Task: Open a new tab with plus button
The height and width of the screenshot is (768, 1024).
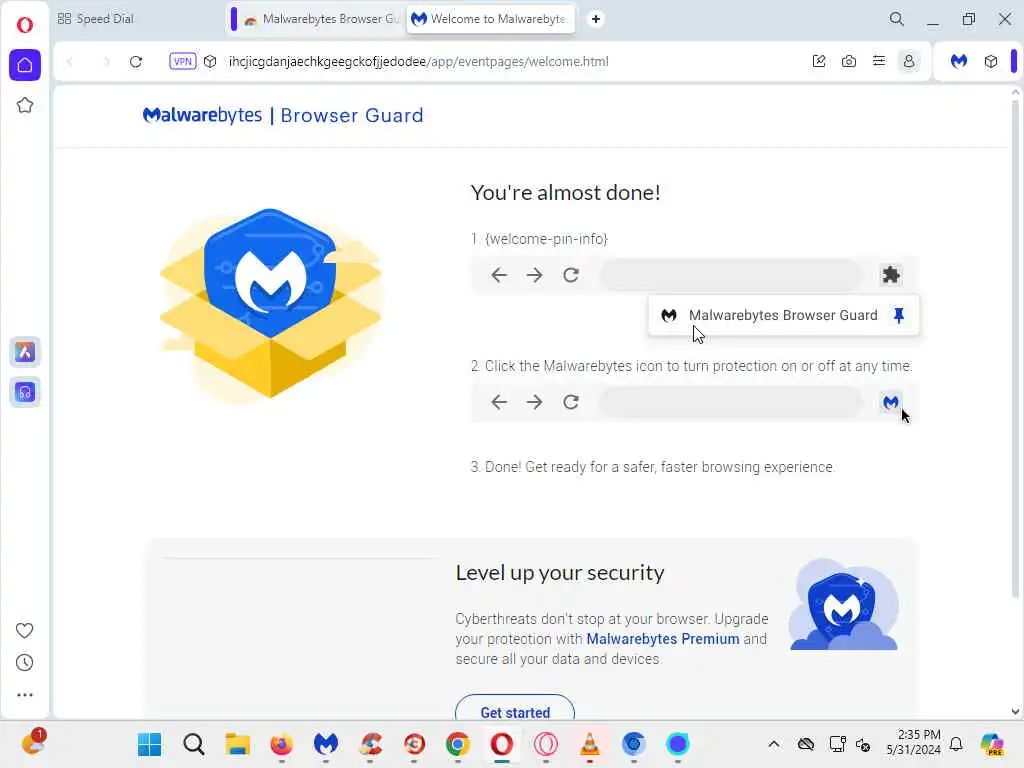Action: coord(596,19)
